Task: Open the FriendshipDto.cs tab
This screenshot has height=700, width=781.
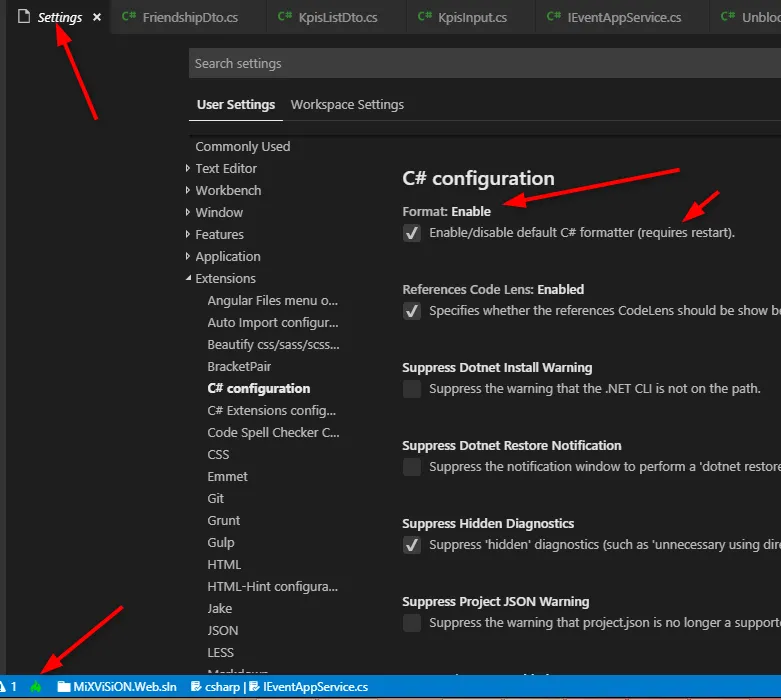Action: pyautogui.click(x=190, y=17)
